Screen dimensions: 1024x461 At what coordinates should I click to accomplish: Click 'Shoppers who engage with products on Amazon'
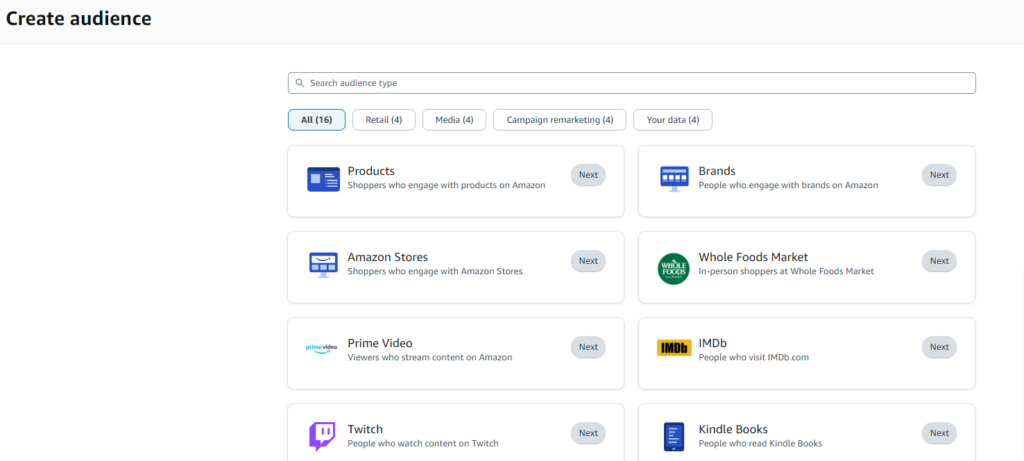pyautogui.click(x=446, y=185)
